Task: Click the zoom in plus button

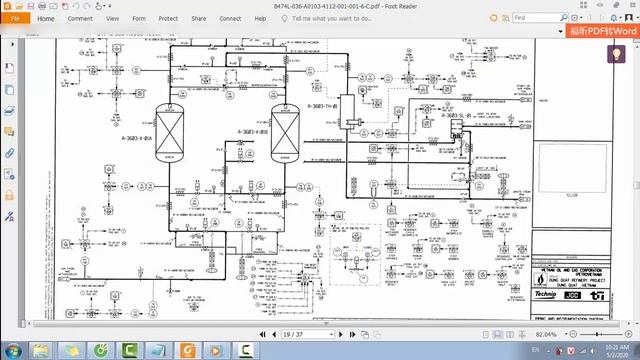Action: [x=629, y=334]
